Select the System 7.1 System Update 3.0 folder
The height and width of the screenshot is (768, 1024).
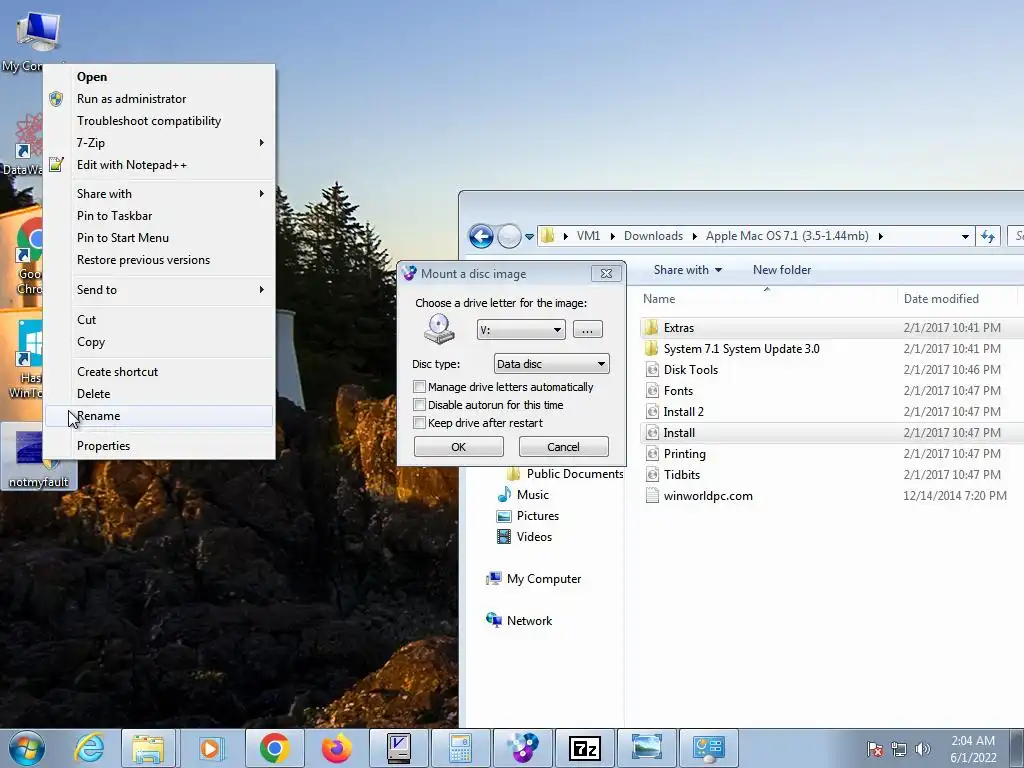(x=741, y=349)
